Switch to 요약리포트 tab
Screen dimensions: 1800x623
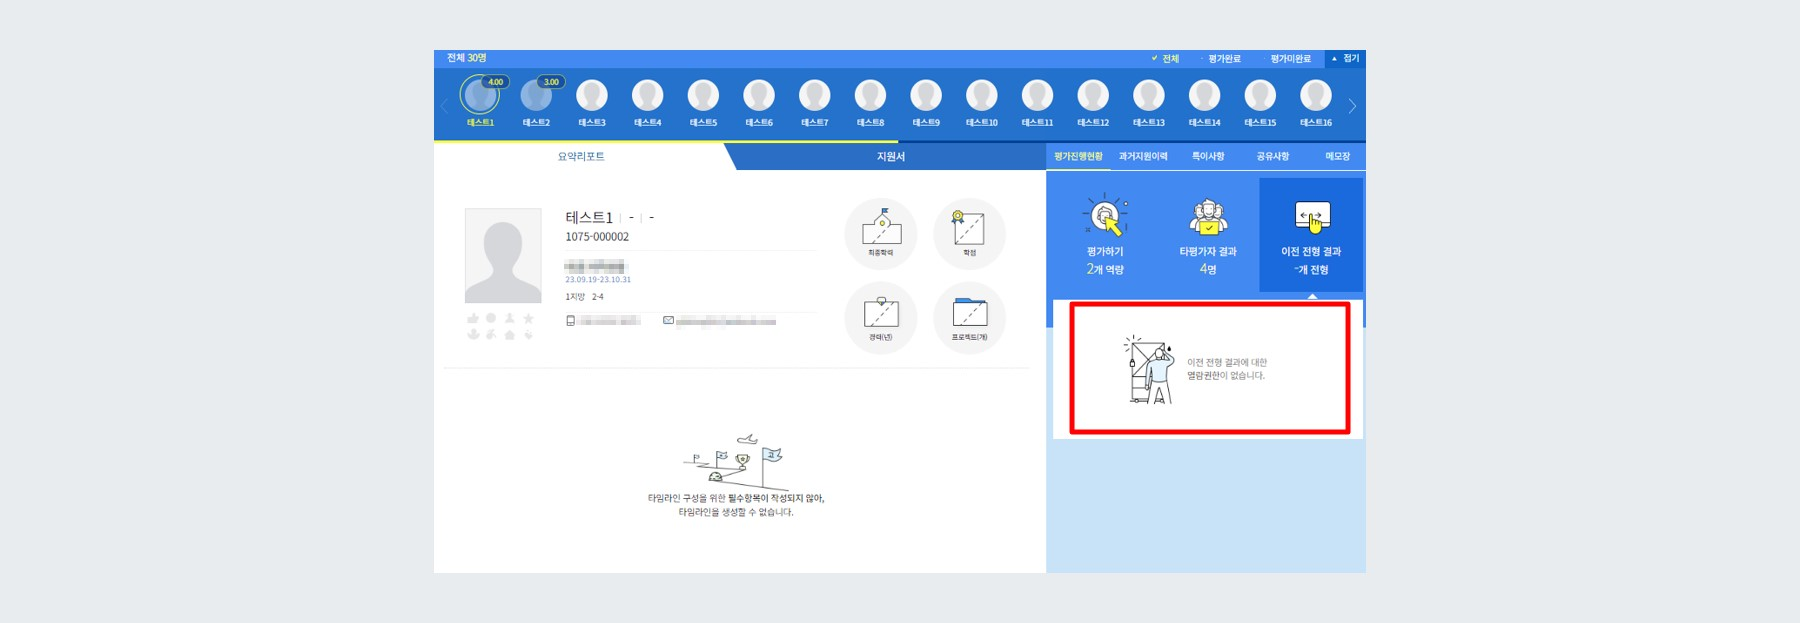click(581, 156)
